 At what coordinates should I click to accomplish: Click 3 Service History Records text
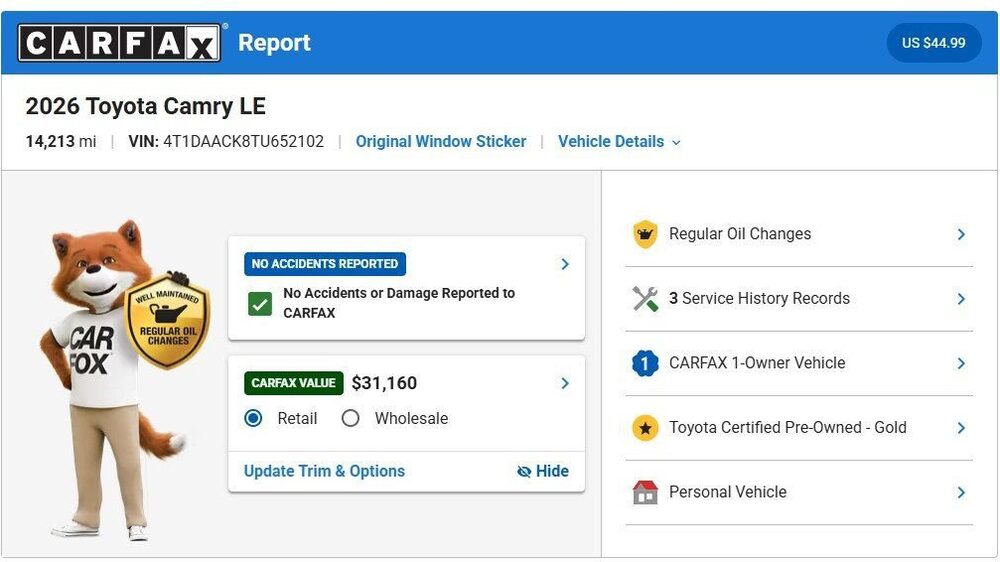(x=759, y=299)
